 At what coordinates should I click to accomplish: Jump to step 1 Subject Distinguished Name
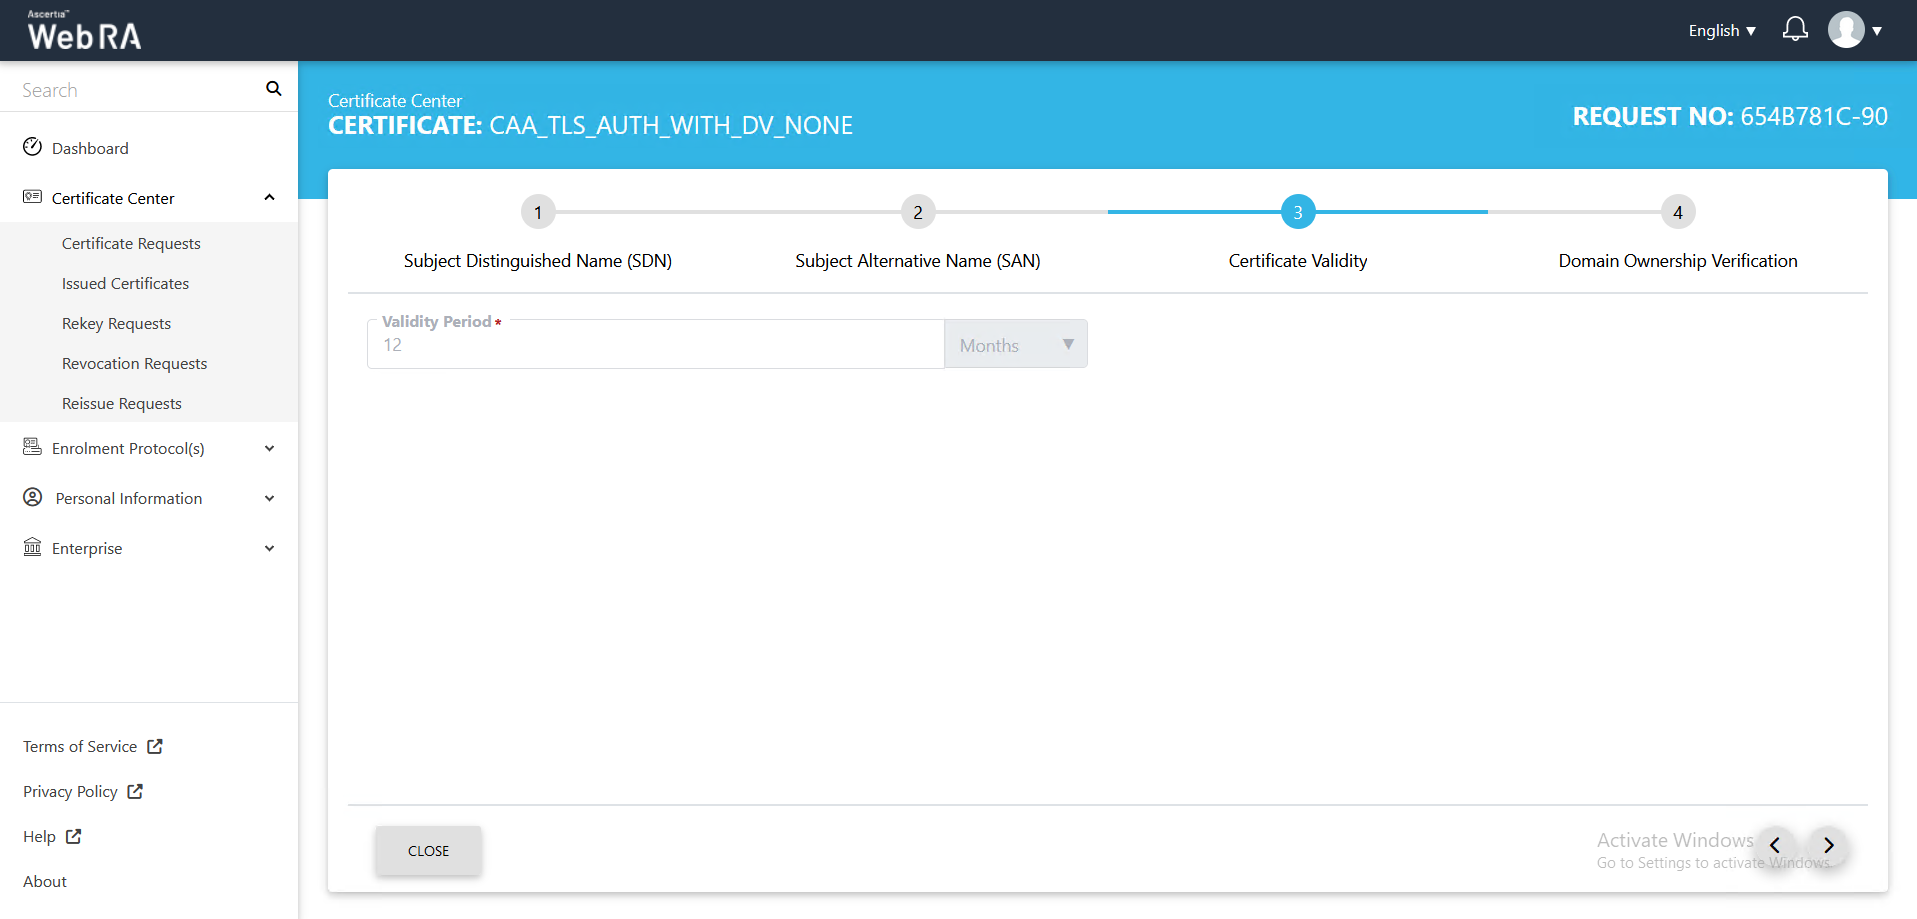[x=538, y=212]
